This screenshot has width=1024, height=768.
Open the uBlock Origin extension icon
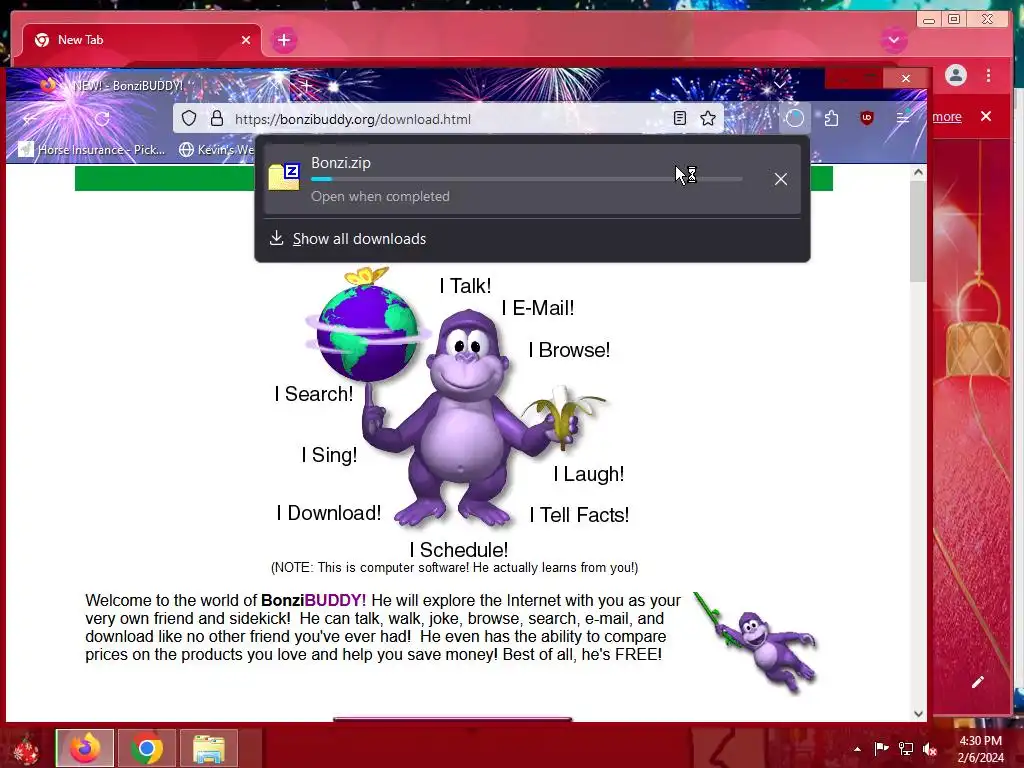pos(867,118)
